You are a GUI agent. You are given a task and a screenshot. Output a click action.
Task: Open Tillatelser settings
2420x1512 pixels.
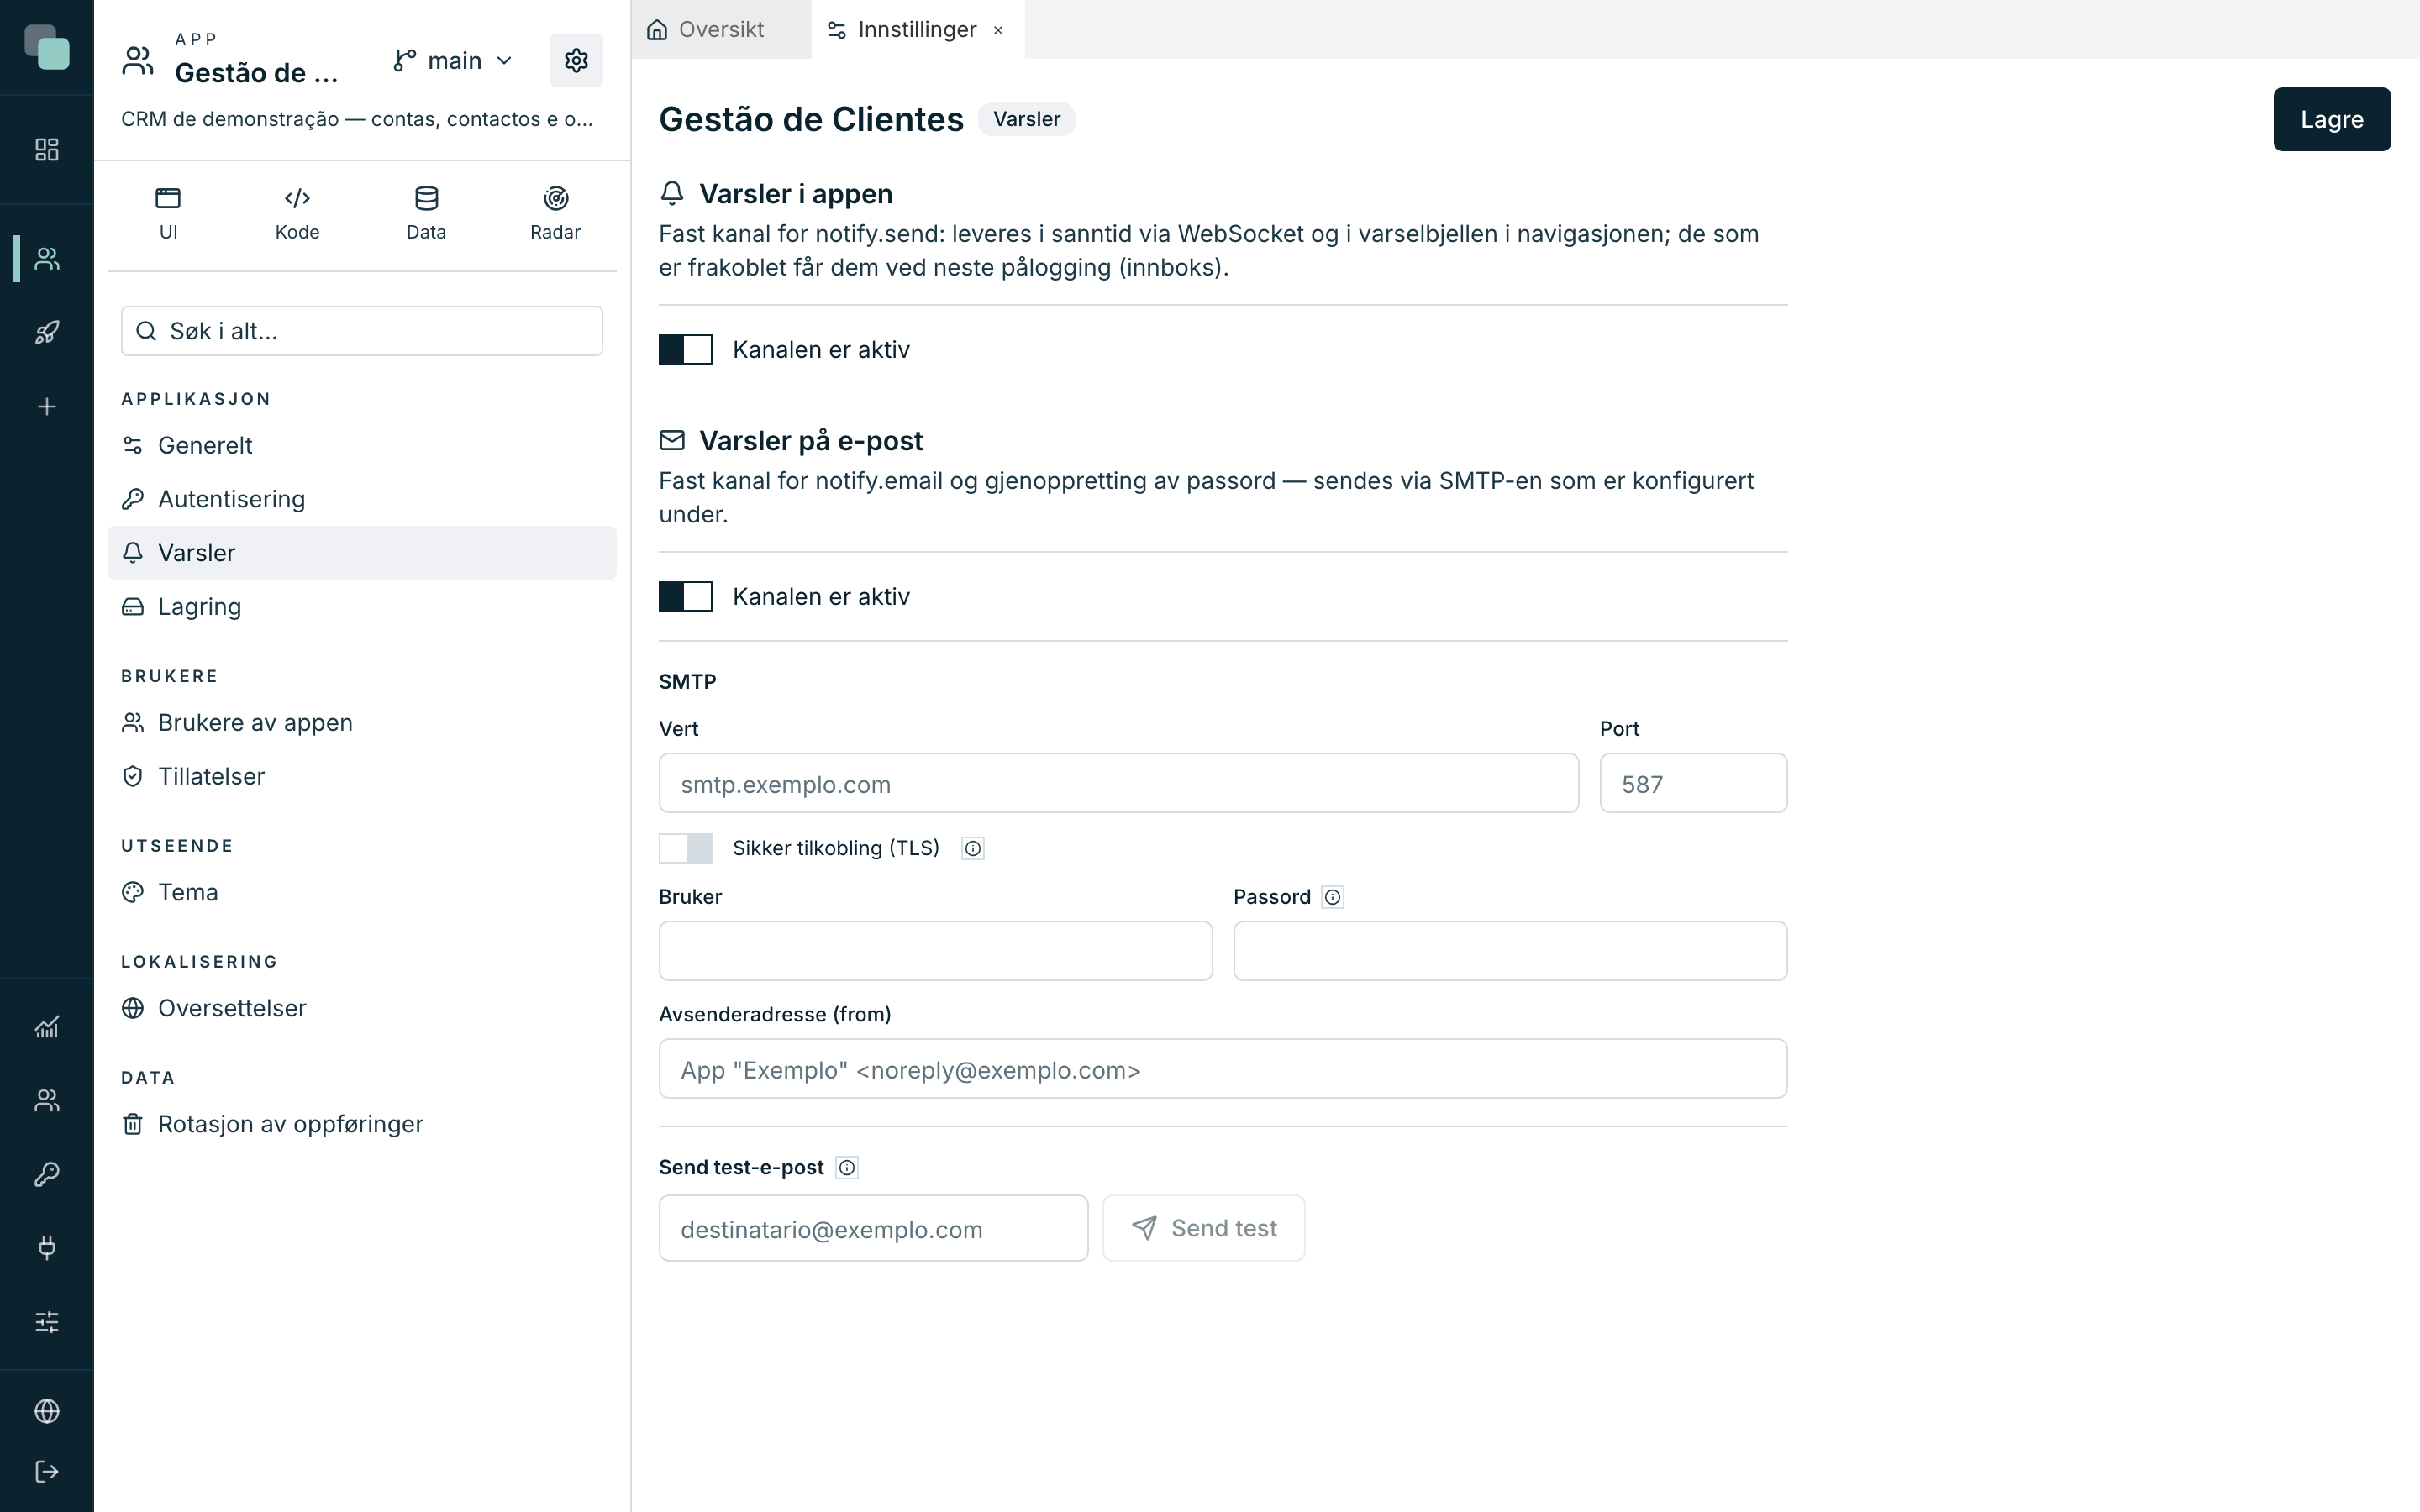pyautogui.click(x=362, y=776)
